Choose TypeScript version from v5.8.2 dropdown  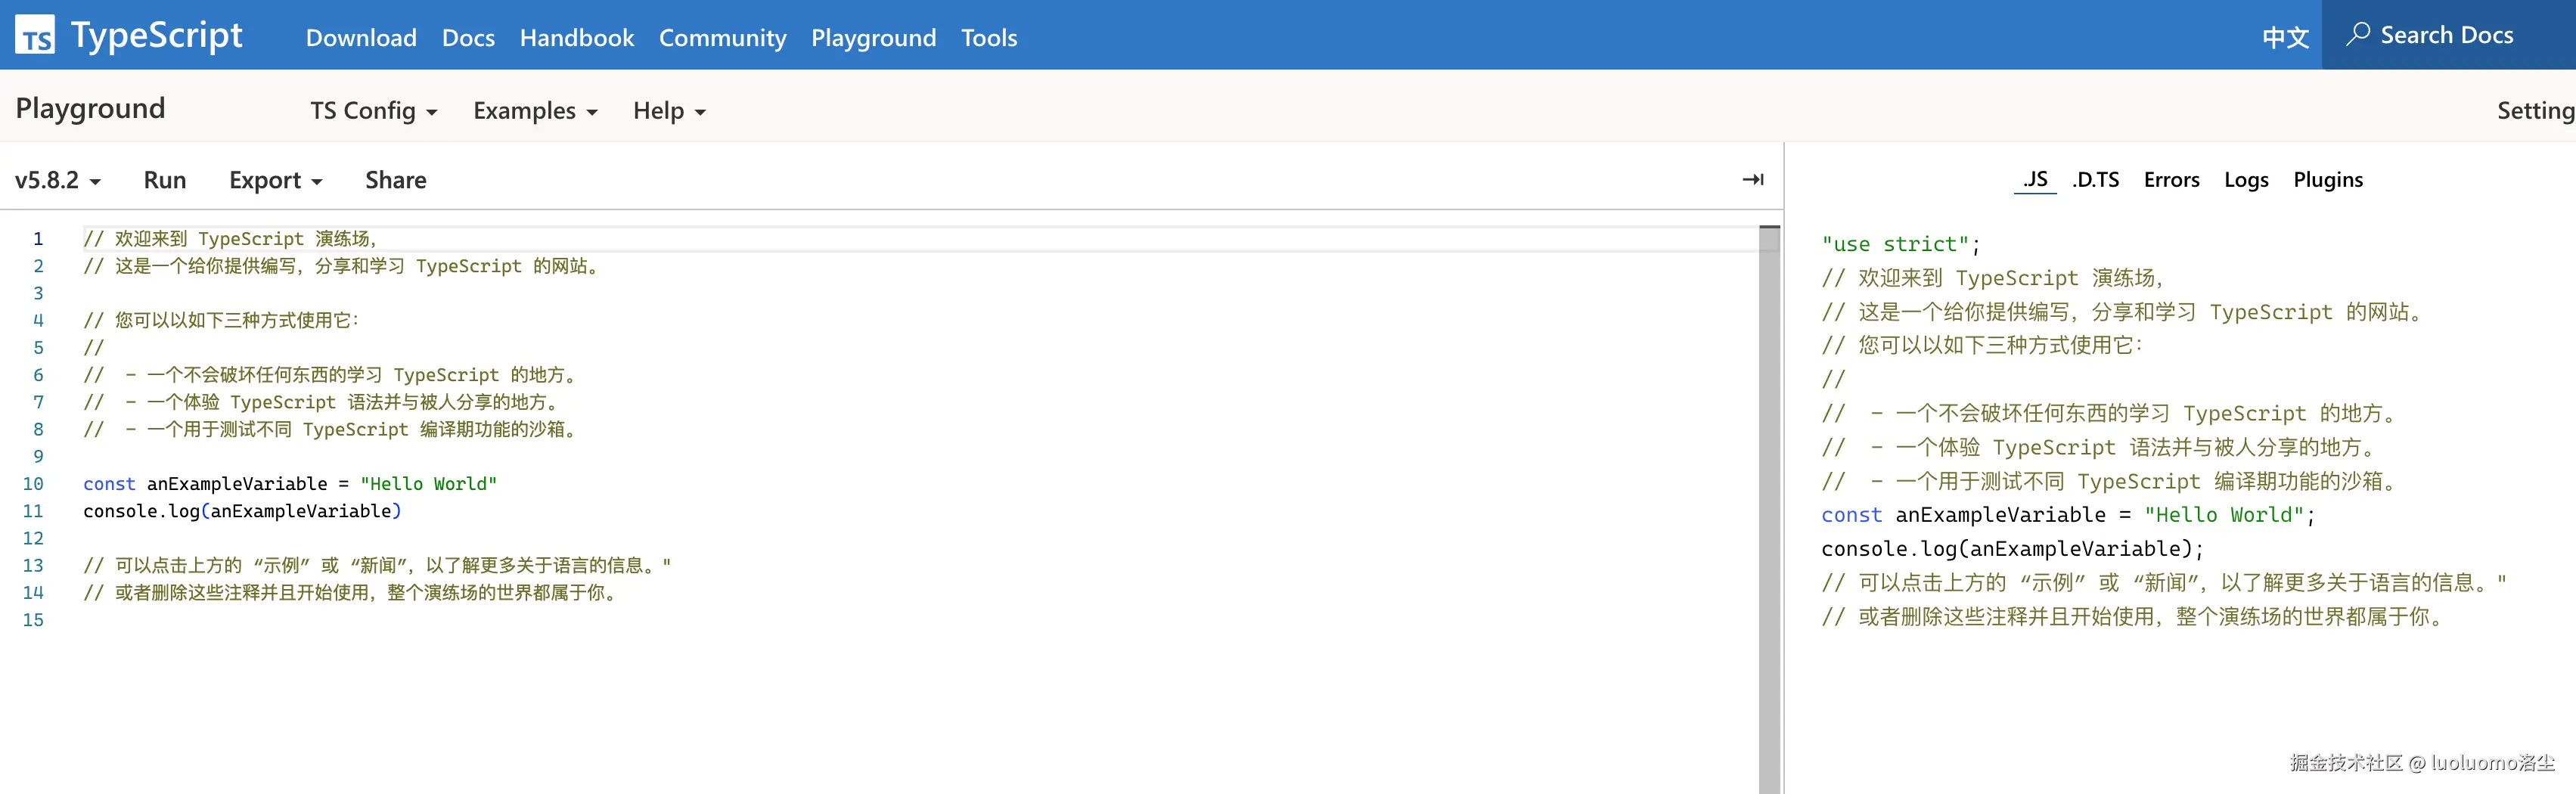pos(58,180)
